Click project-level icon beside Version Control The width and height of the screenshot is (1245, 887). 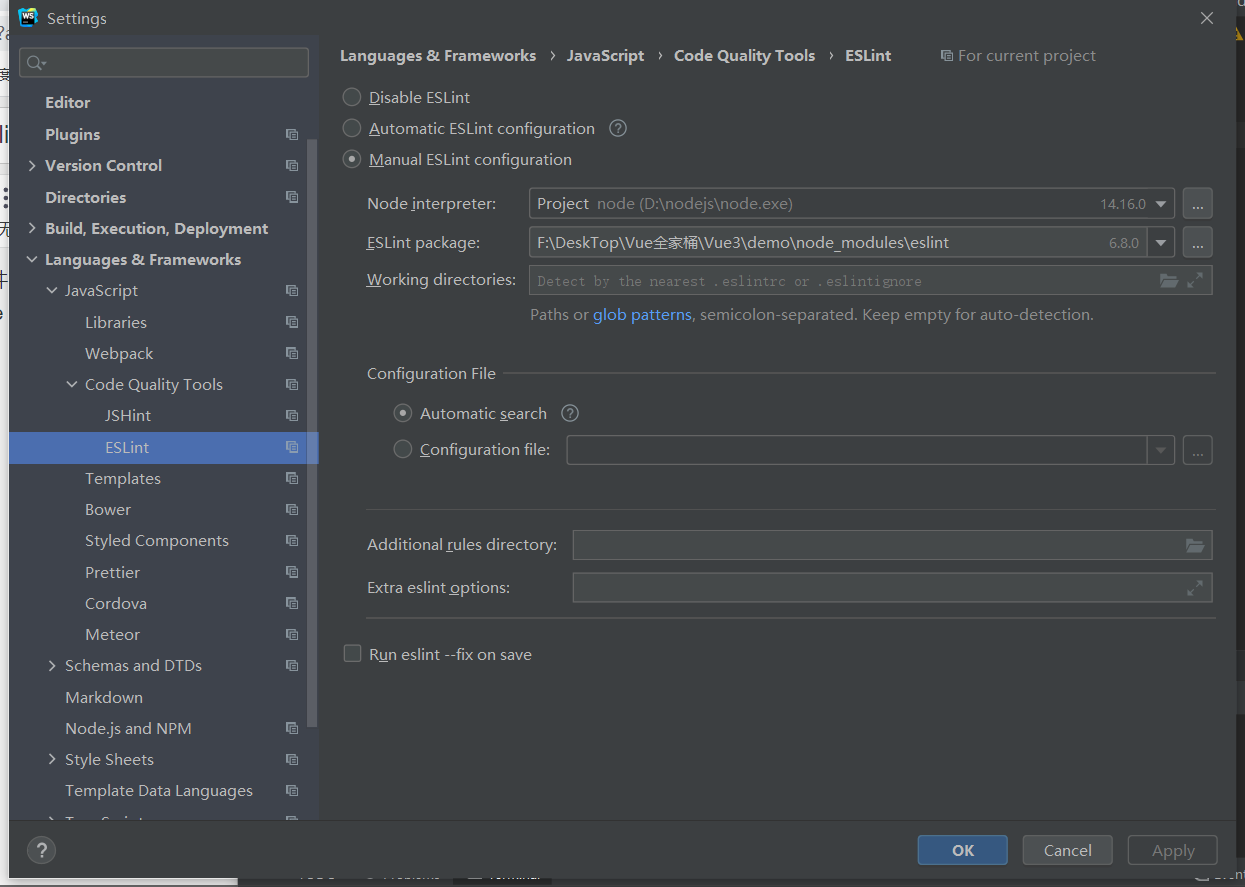click(x=292, y=165)
